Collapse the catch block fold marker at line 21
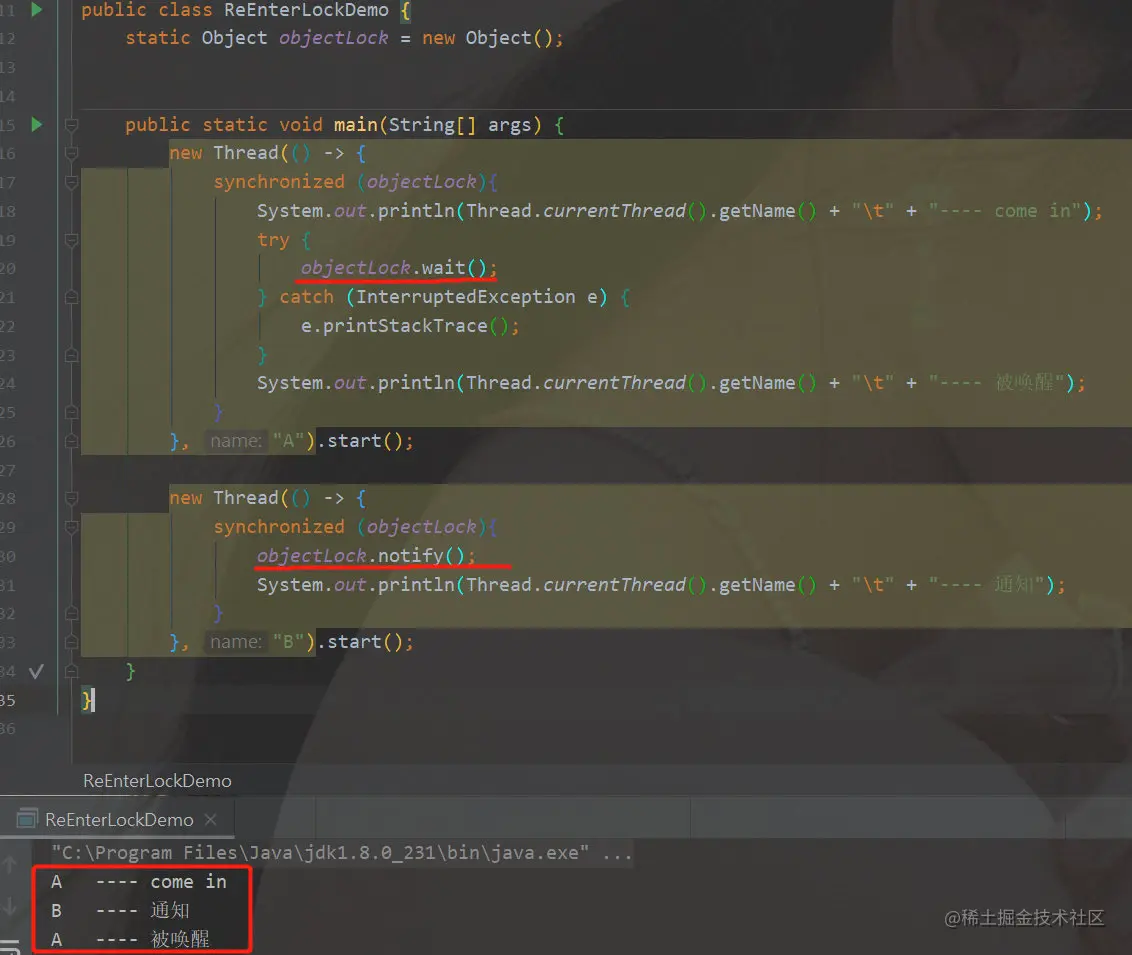The height and width of the screenshot is (955, 1132). click(x=71, y=297)
